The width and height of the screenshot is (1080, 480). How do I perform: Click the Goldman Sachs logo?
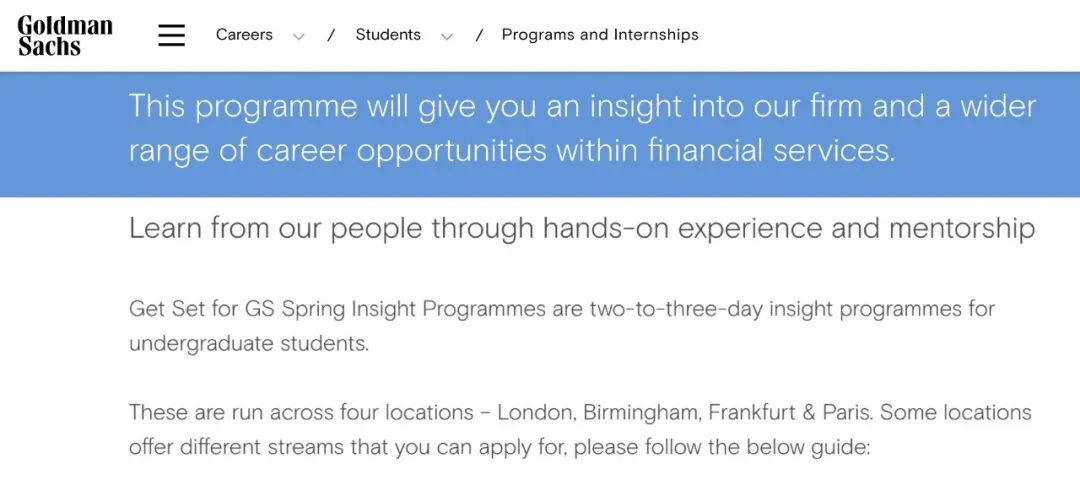pos(65,35)
